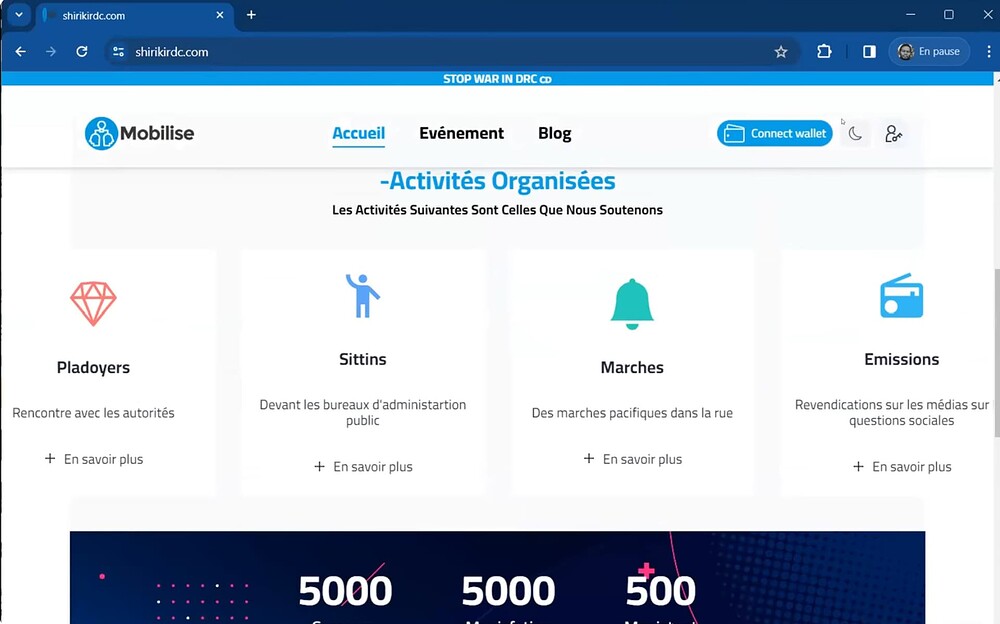Click the Connect wallet button
Image resolution: width=1000 pixels, height=624 pixels.
pos(775,133)
